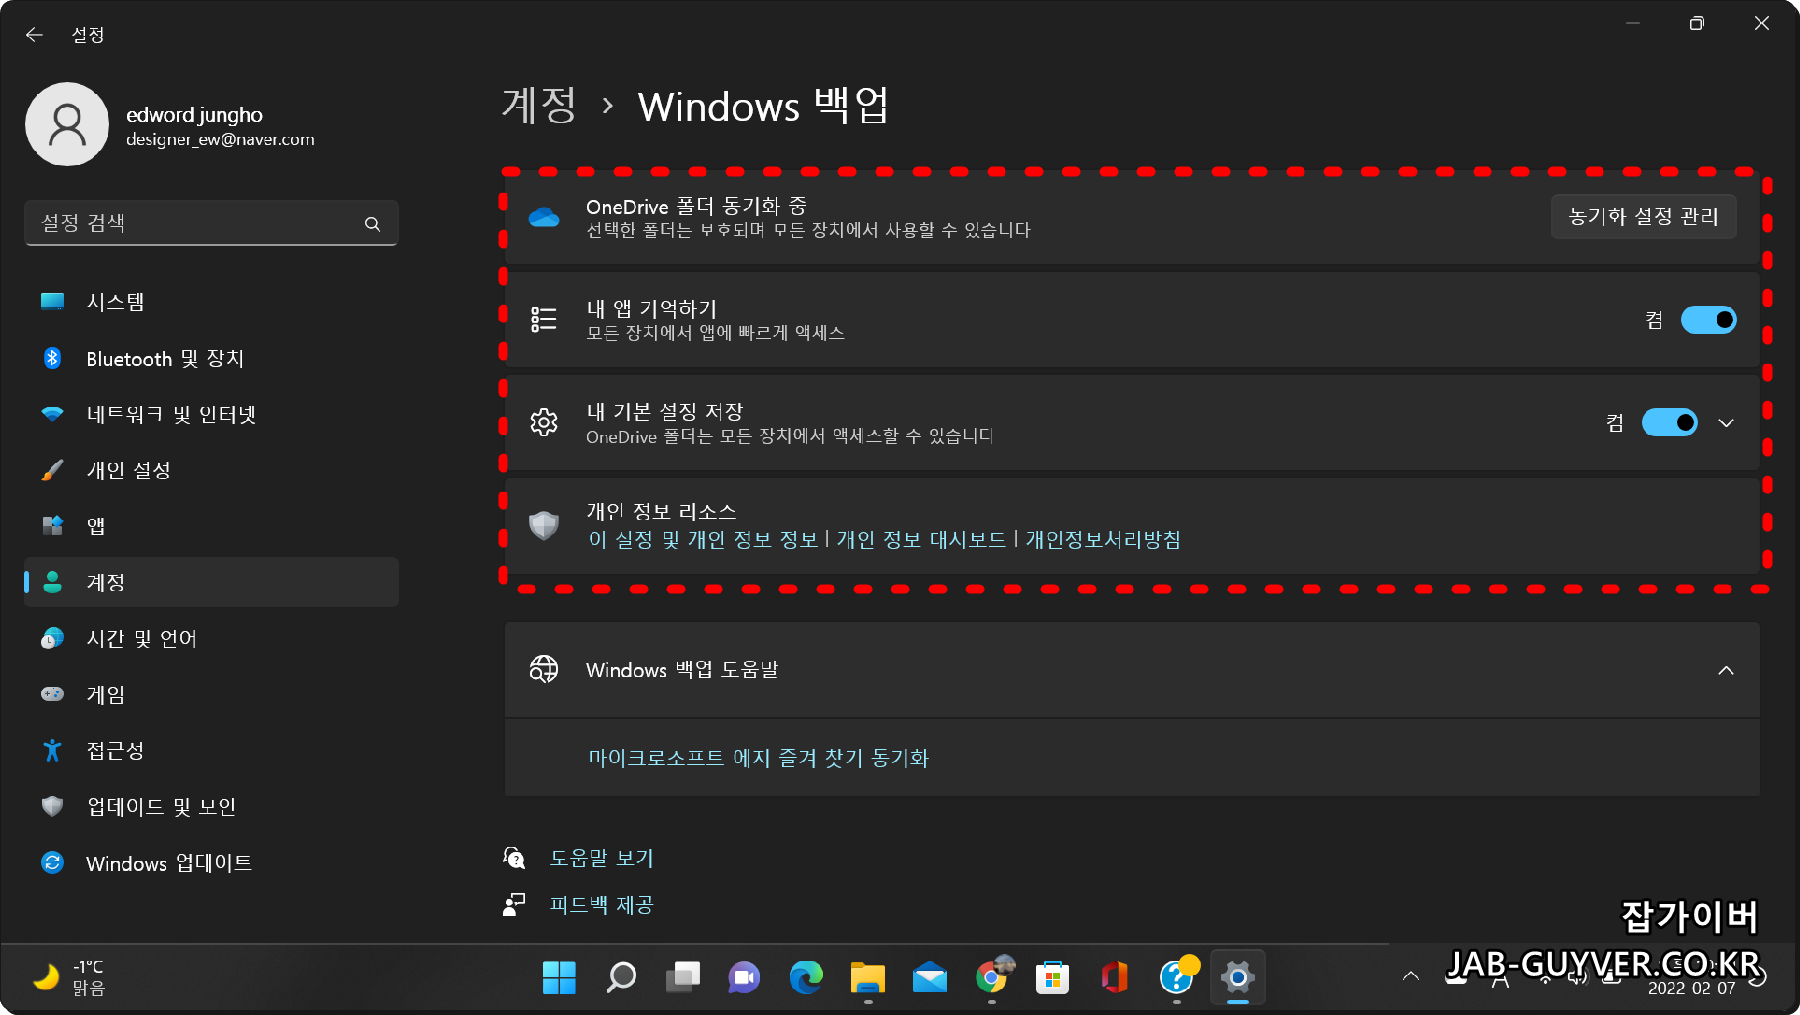Image resolution: width=1800 pixels, height=1015 pixels.
Task: Open the 개인정보처리방침 link
Action: (1103, 540)
